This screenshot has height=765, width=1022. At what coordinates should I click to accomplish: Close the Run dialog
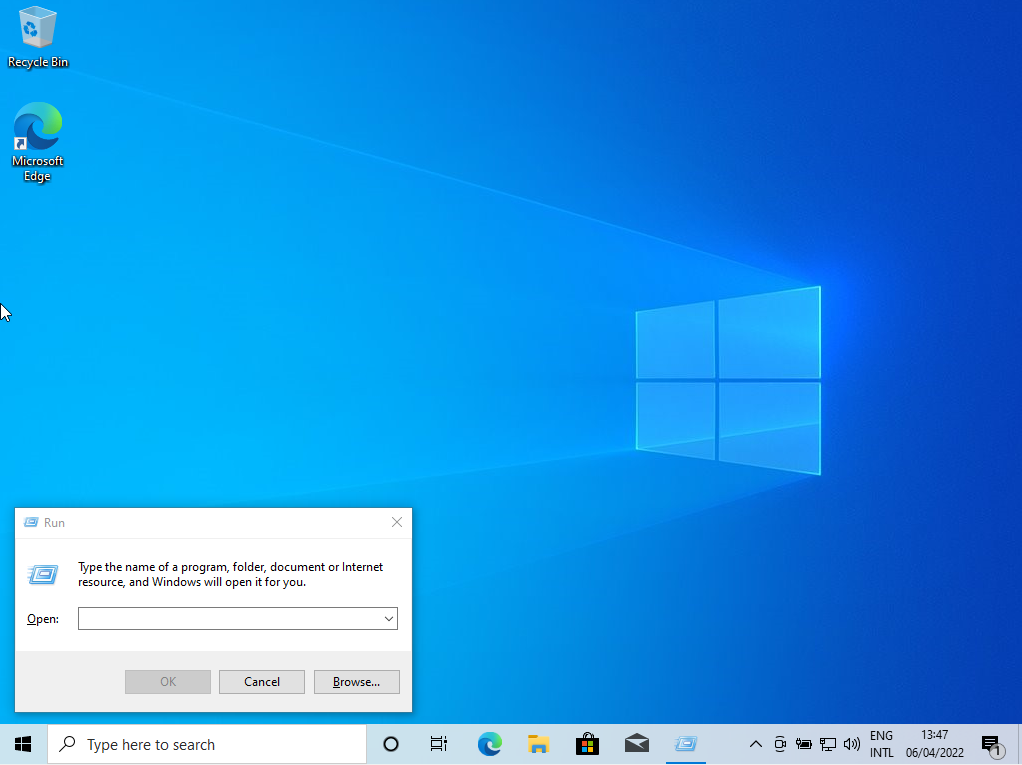click(x=397, y=523)
